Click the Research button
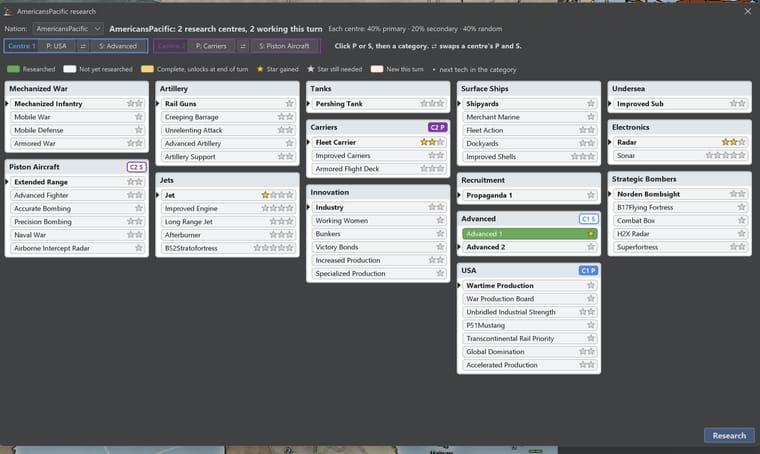The width and height of the screenshot is (760, 454). click(729, 435)
